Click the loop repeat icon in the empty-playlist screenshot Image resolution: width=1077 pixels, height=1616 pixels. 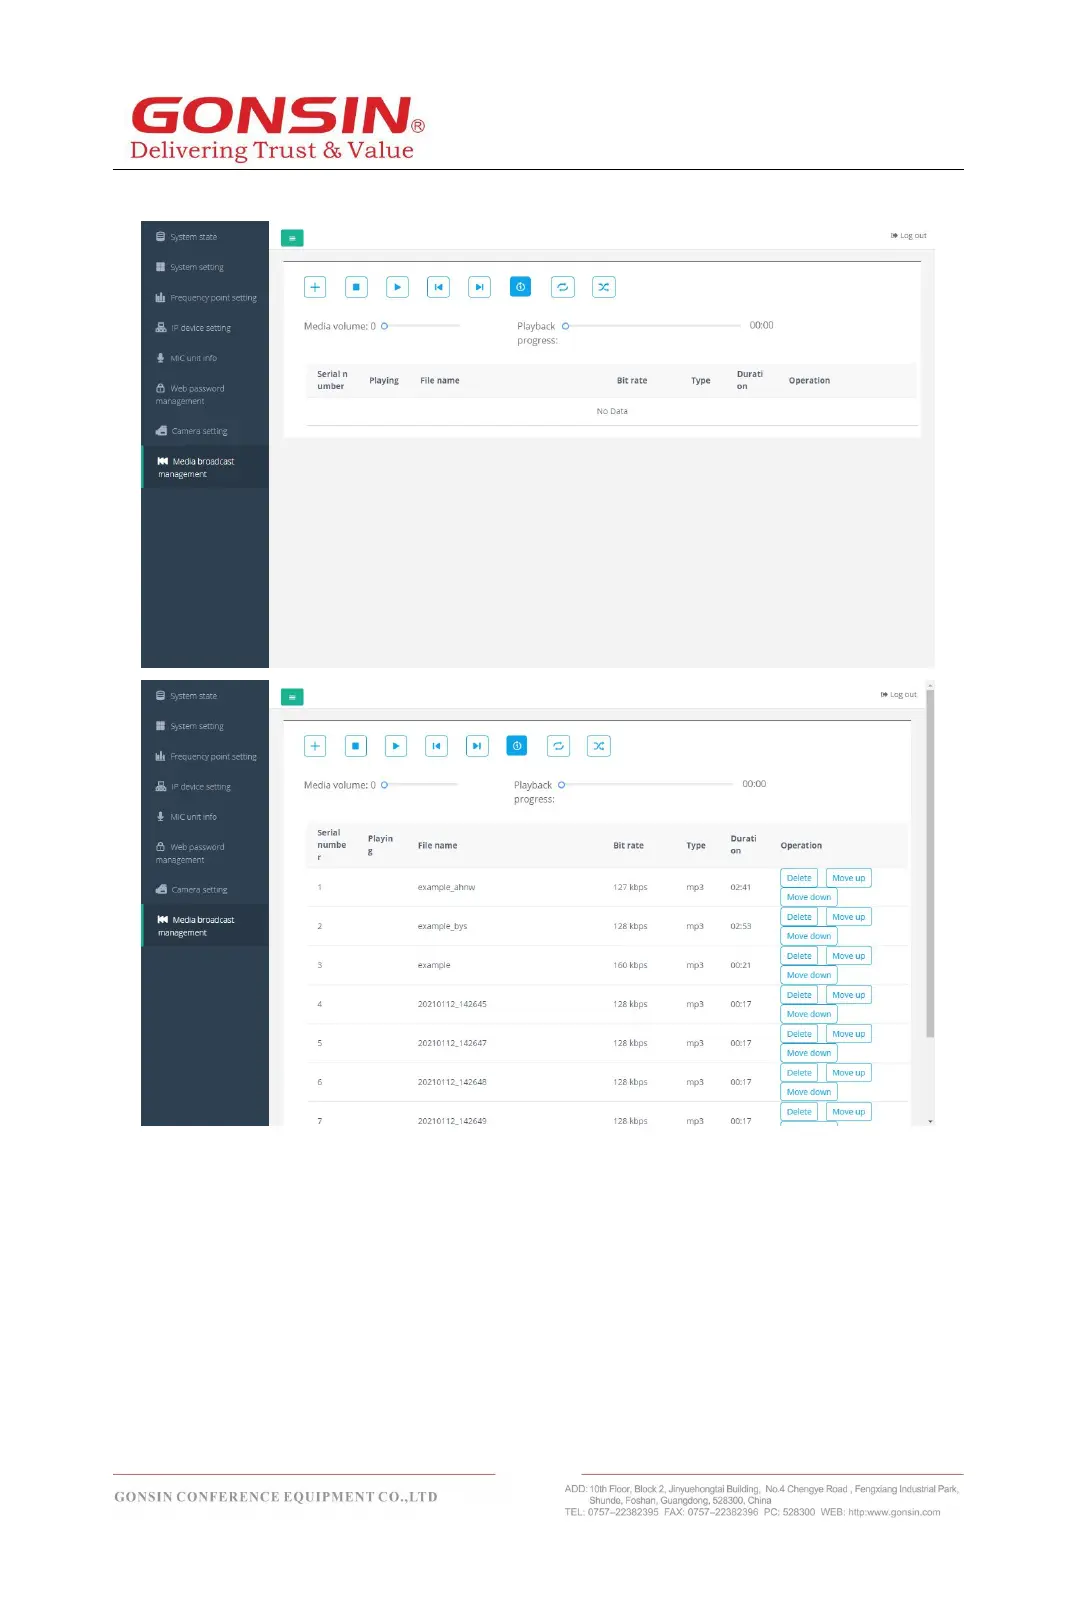coord(562,287)
